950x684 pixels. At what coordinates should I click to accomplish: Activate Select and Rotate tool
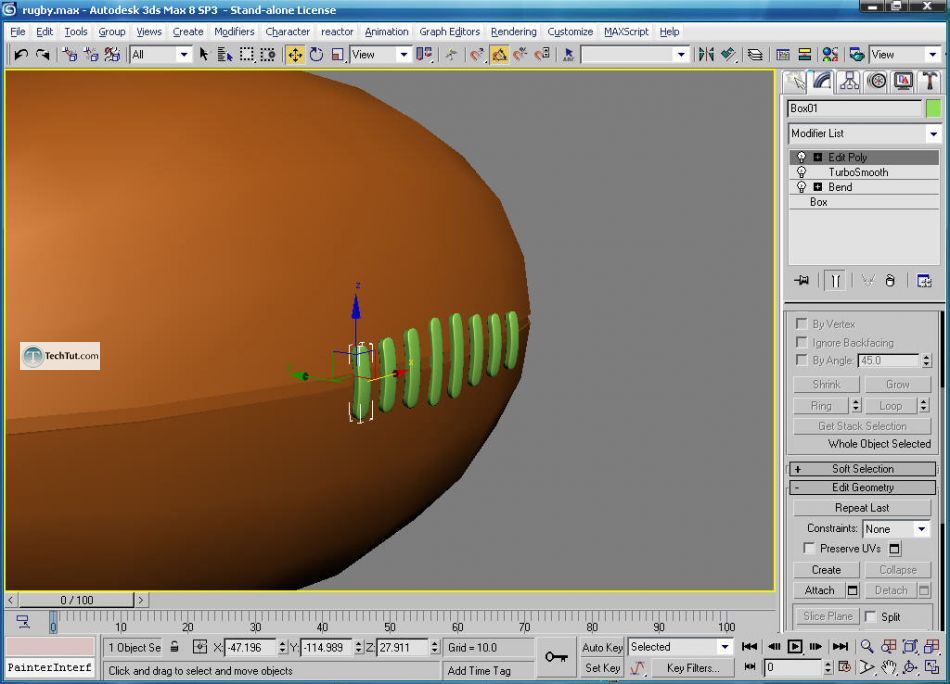click(316, 55)
